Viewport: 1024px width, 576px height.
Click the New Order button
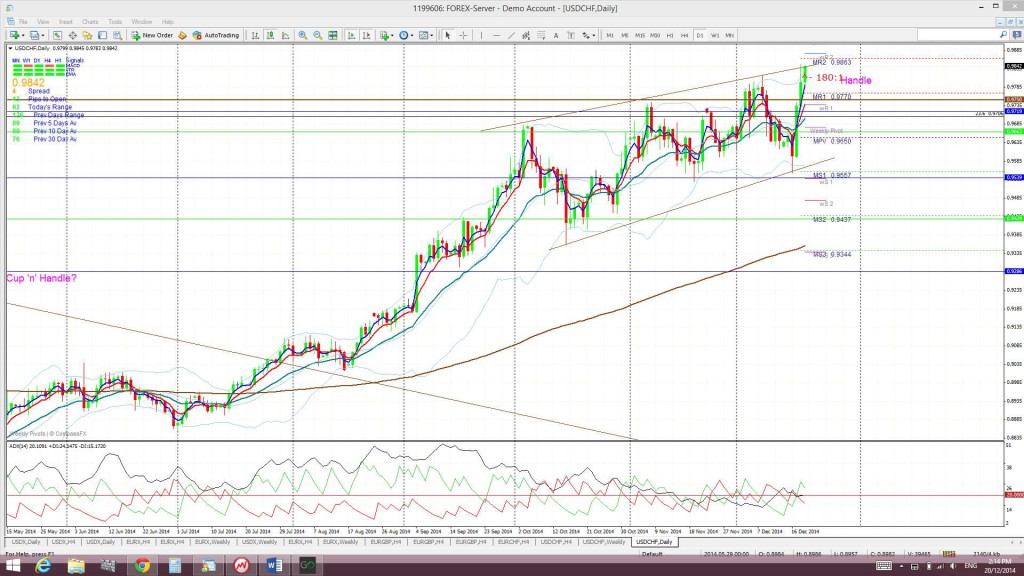152,35
